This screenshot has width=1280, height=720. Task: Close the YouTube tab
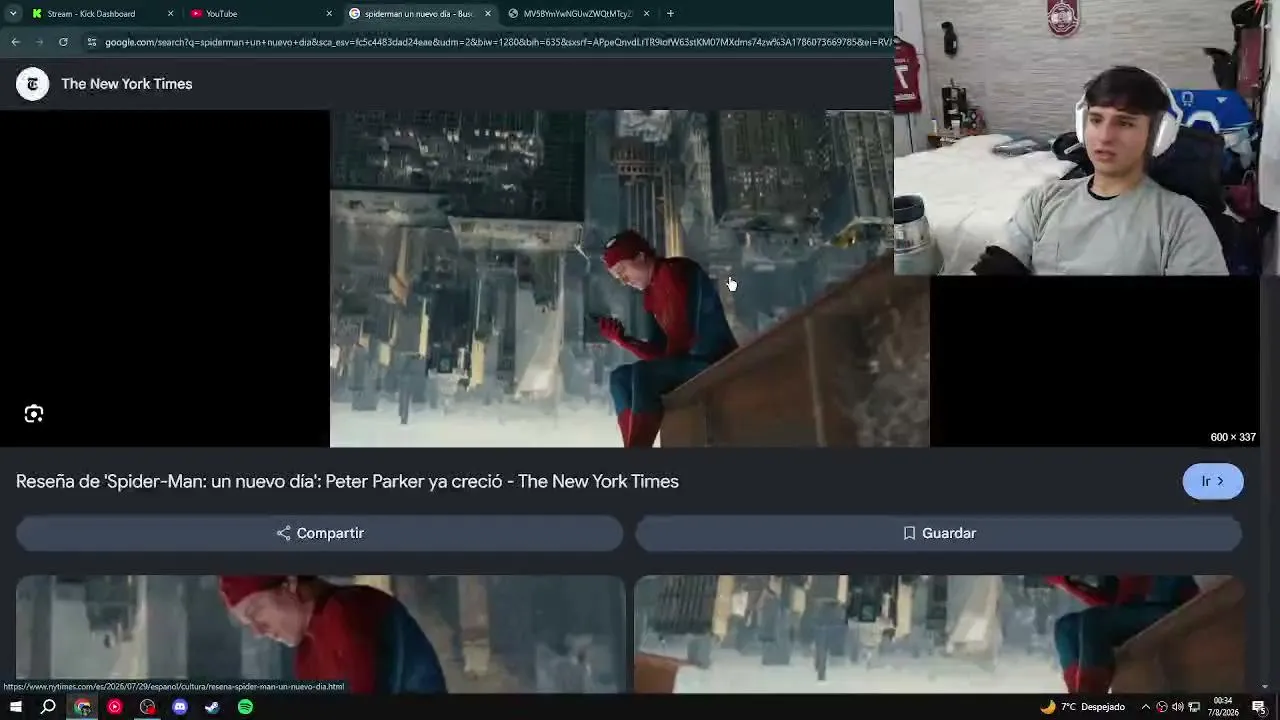(329, 14)
